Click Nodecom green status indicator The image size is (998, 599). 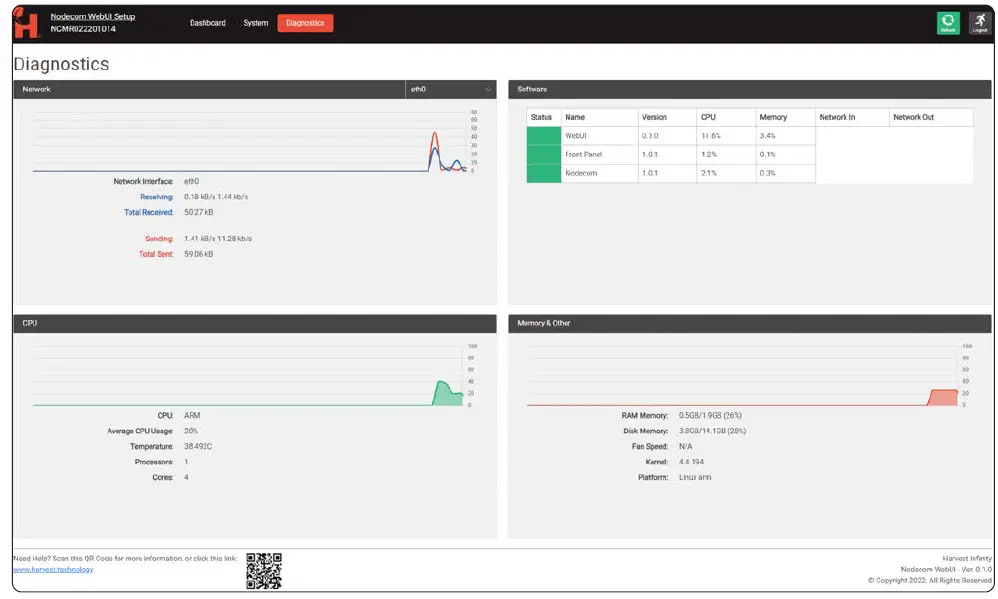[544, 173]
